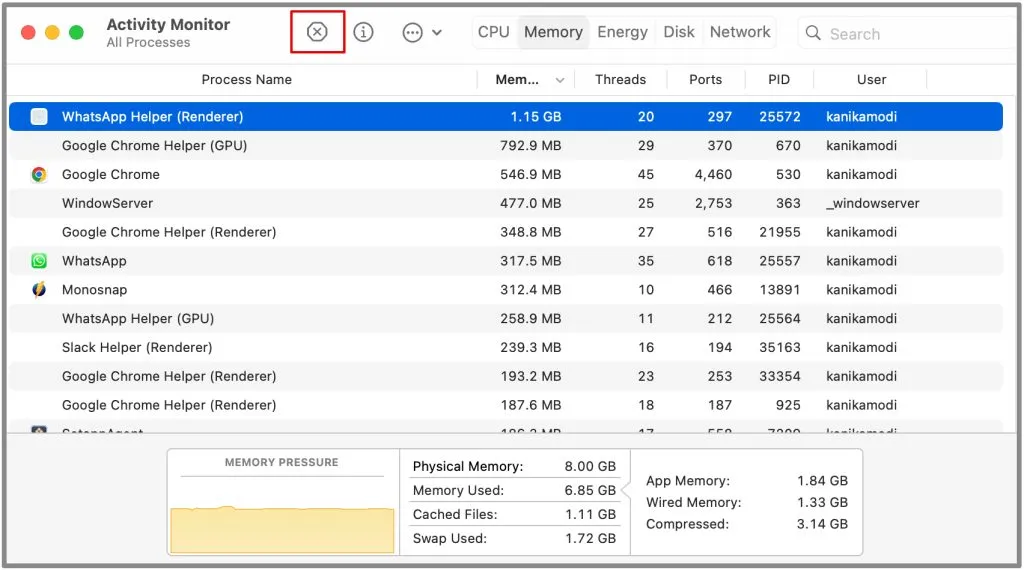Click the 1.15 GB memory value
1024x570 pixels.
pos(536,117)
